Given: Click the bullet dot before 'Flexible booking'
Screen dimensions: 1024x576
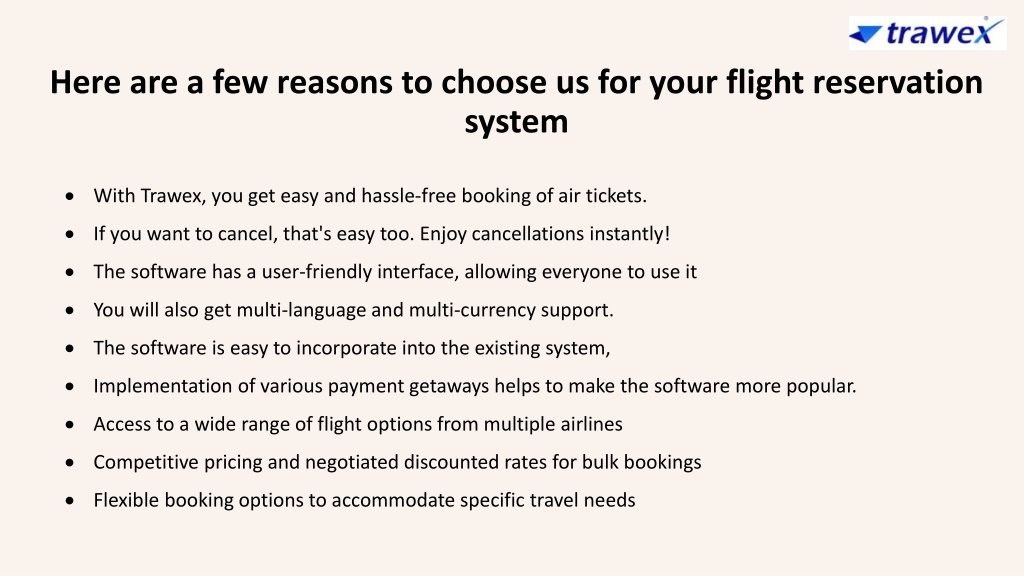Looking at the screenshot, I should pos(70,501).
